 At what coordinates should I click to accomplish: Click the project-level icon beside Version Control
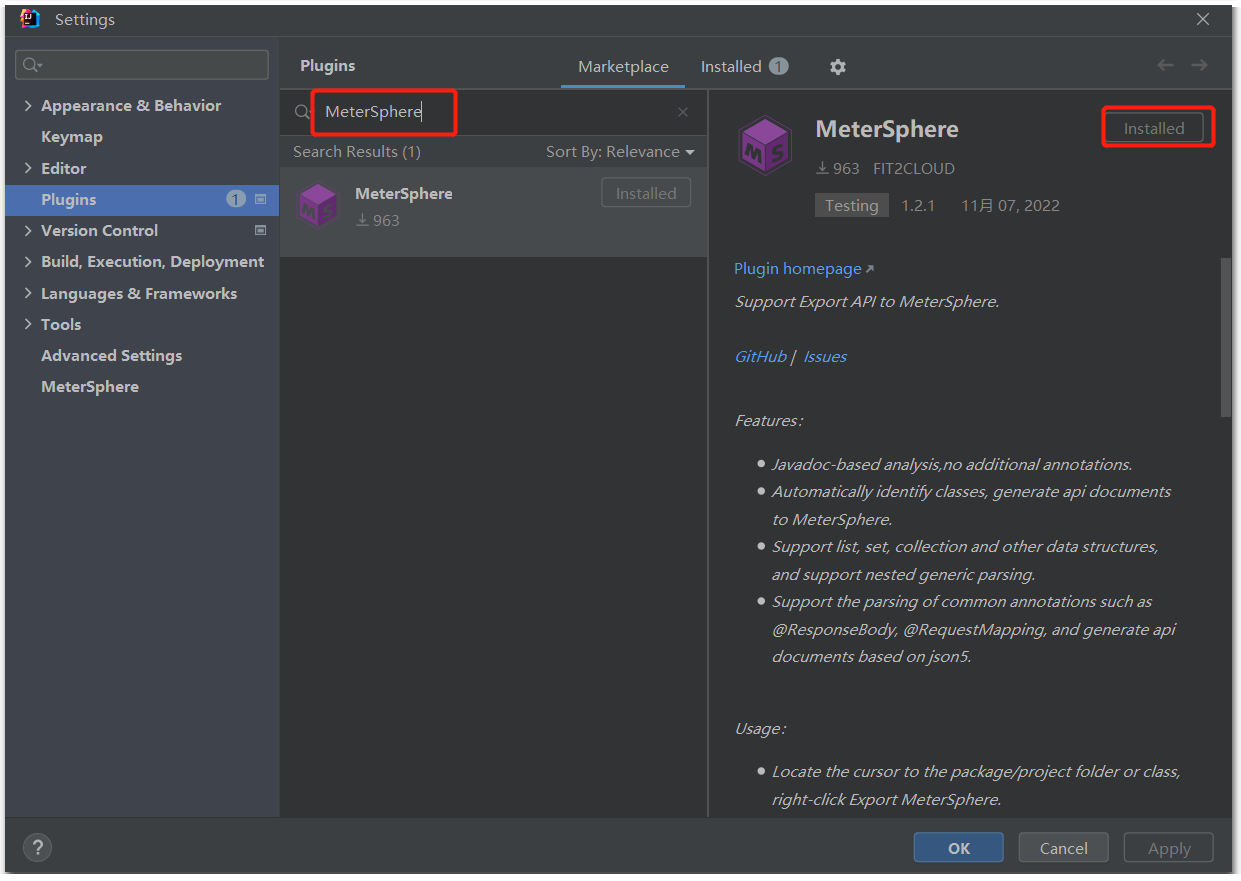click(x=261, y=230)
